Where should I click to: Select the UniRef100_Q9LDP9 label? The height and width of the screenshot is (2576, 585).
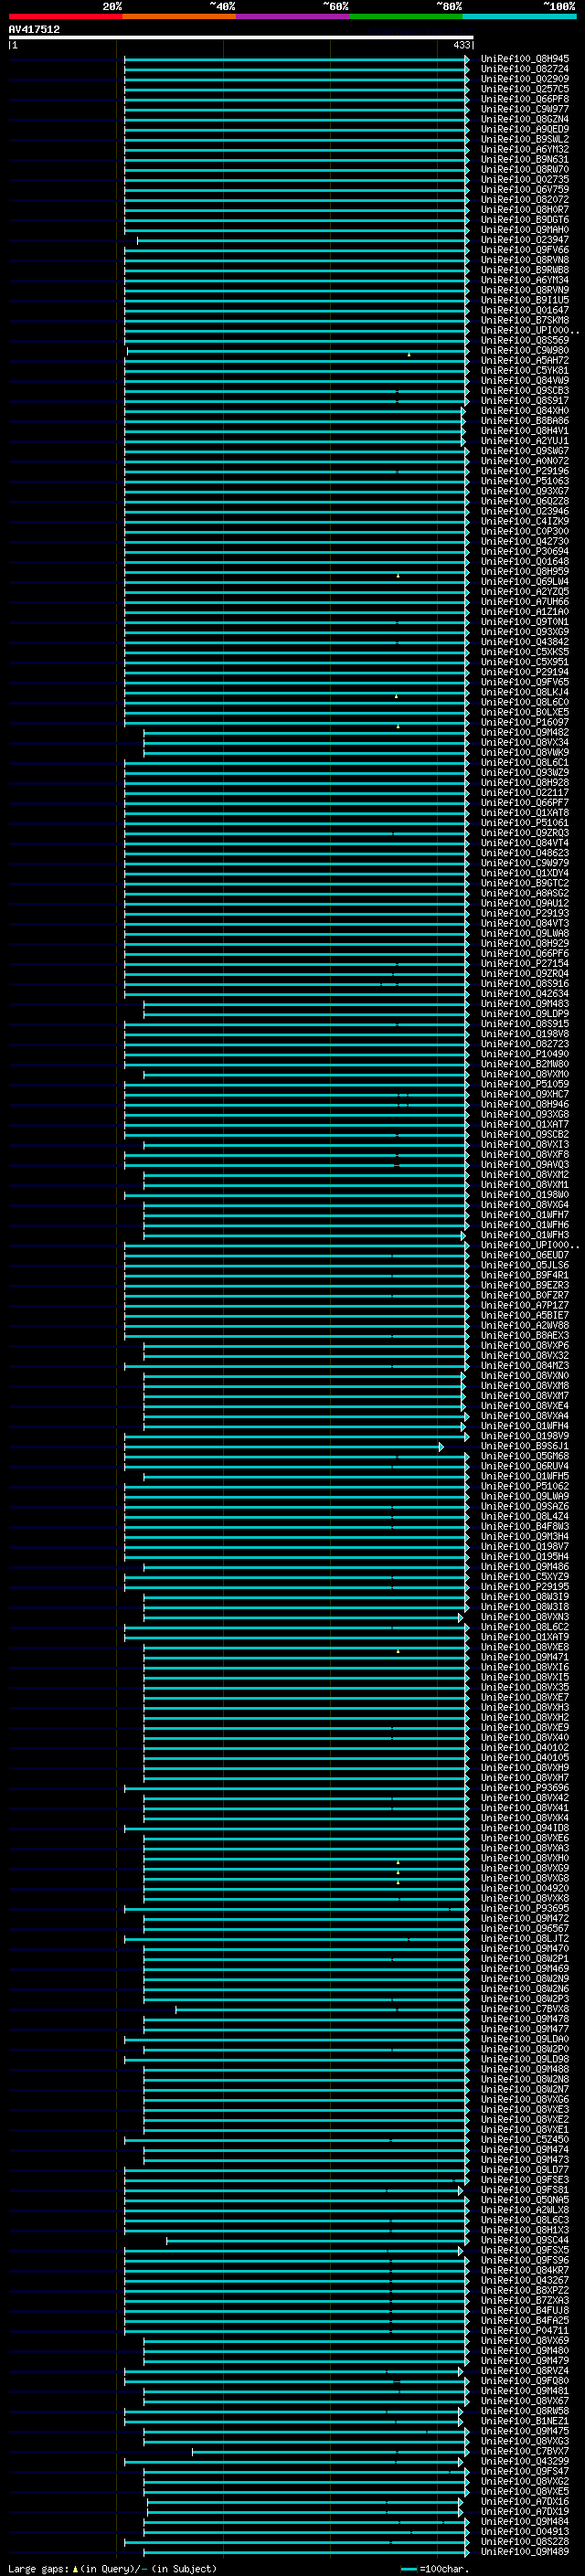click(x=525, y=1014)
